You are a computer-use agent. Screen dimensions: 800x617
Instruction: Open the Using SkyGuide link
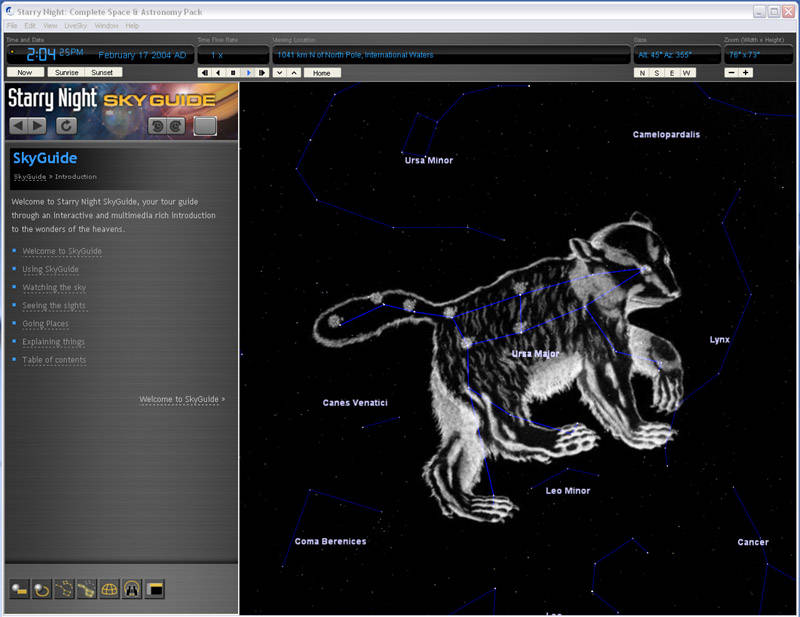51,269
